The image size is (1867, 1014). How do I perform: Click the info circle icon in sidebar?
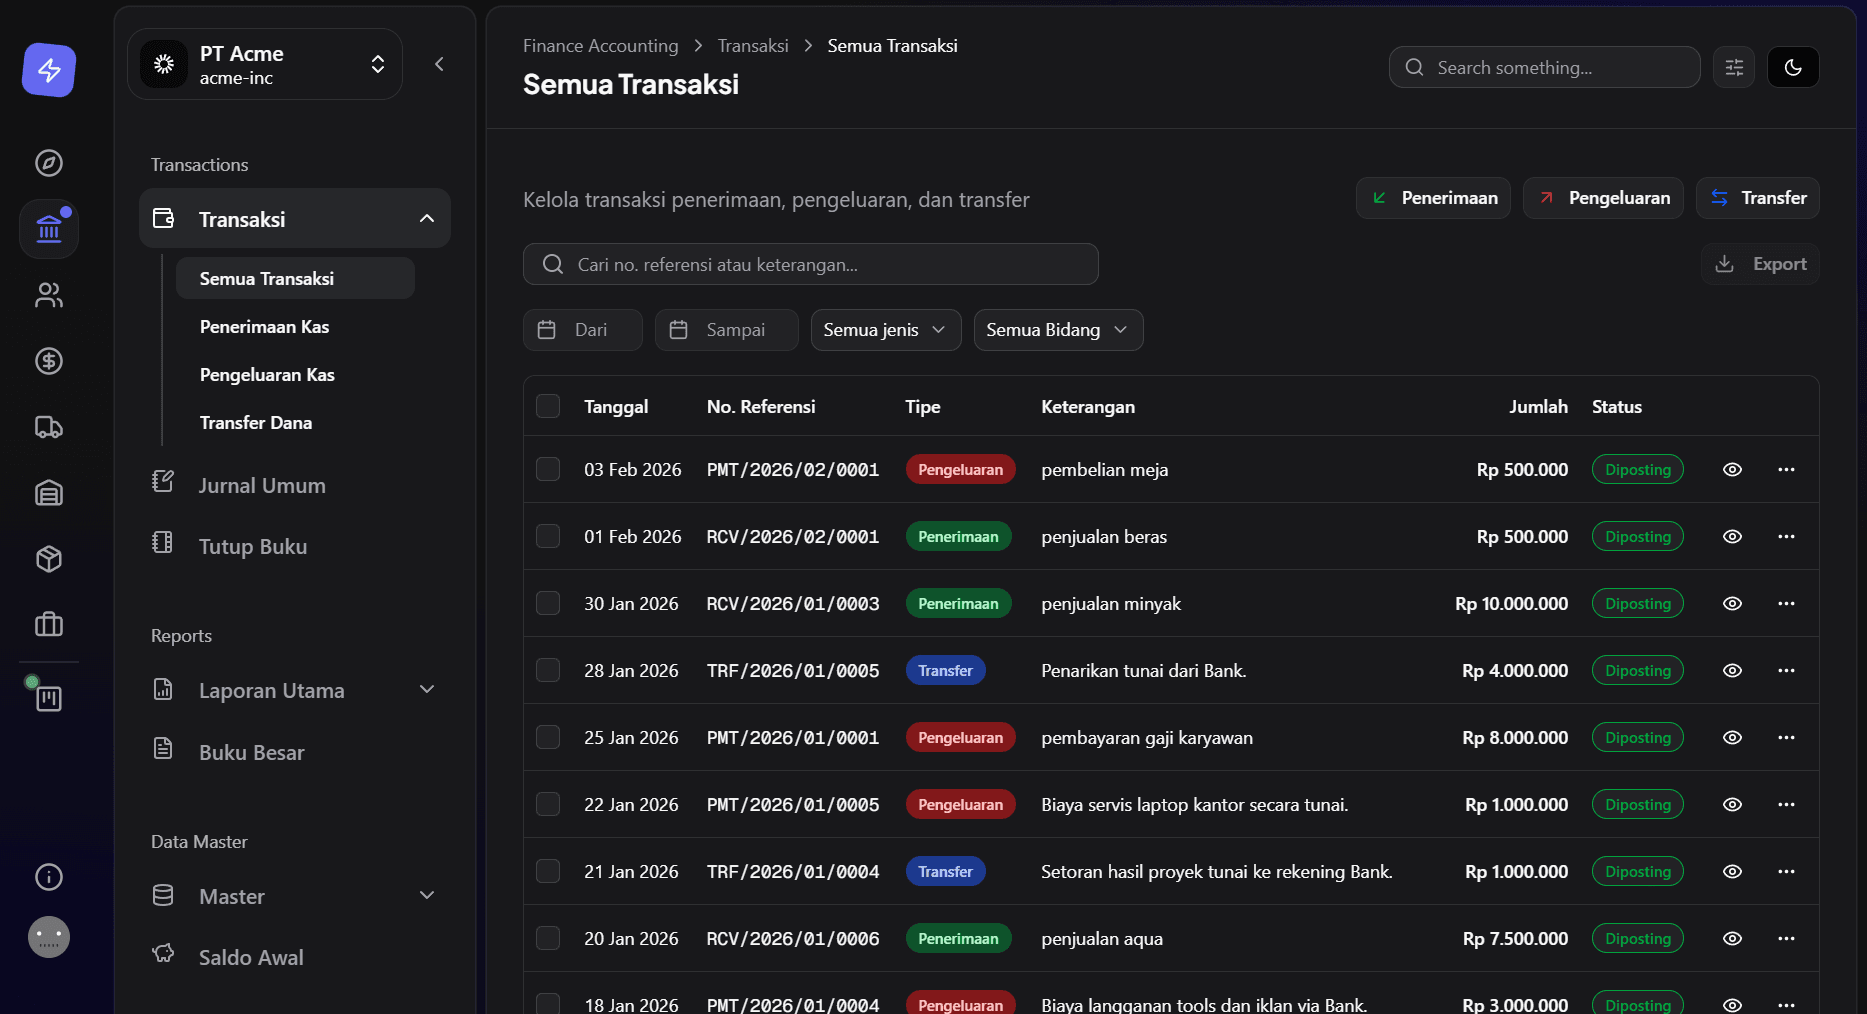pyautogui.click(x=49, y=877)
